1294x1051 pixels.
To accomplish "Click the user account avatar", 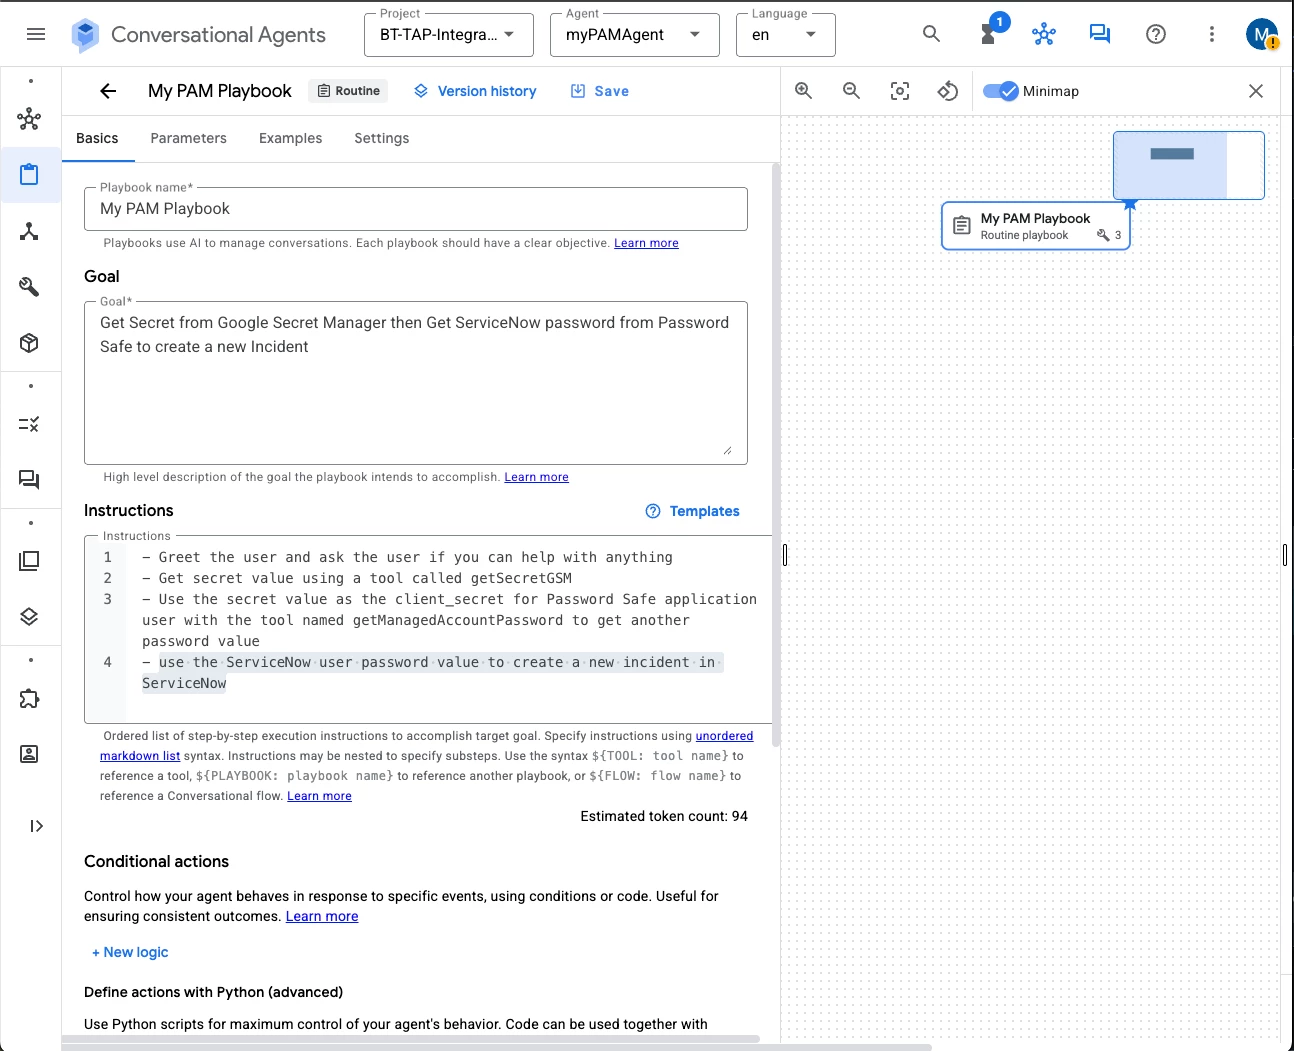I will coord(1262,34).
